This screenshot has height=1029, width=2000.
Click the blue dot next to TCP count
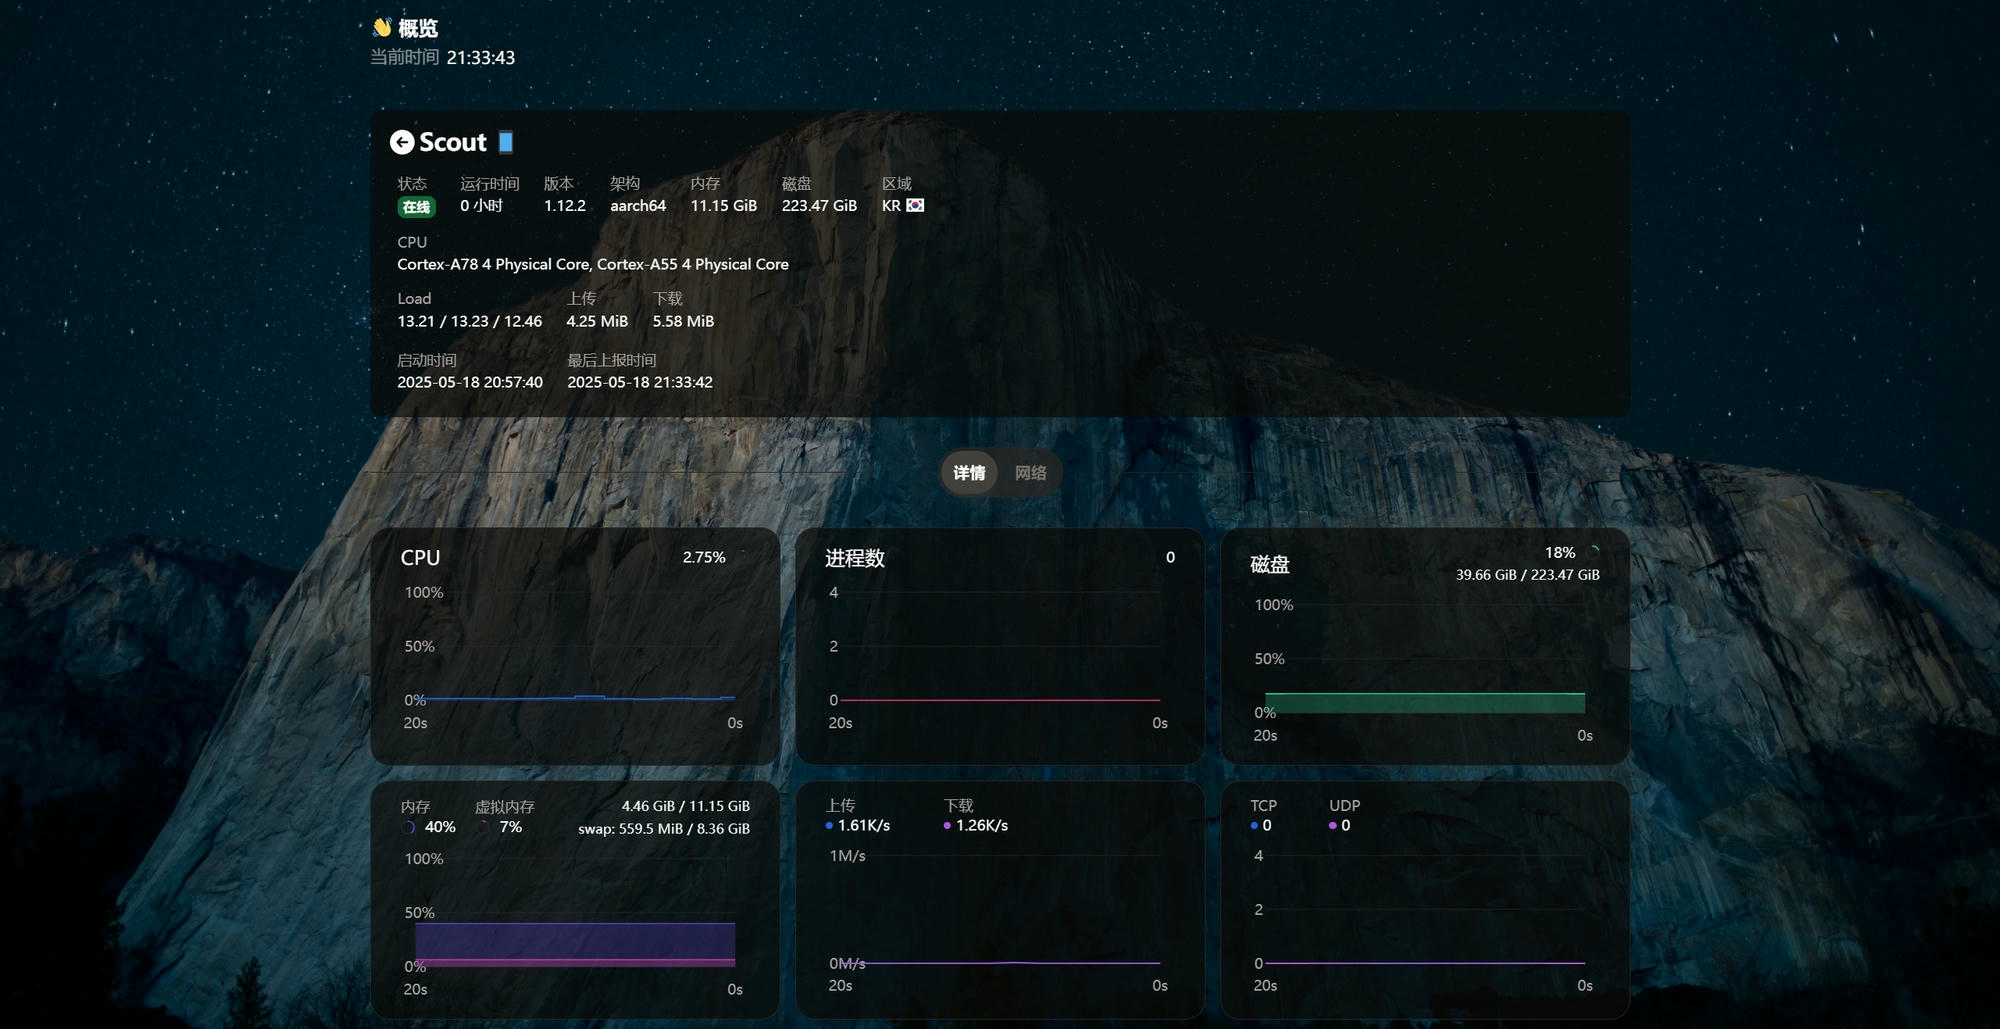(x=1254, y=826)
